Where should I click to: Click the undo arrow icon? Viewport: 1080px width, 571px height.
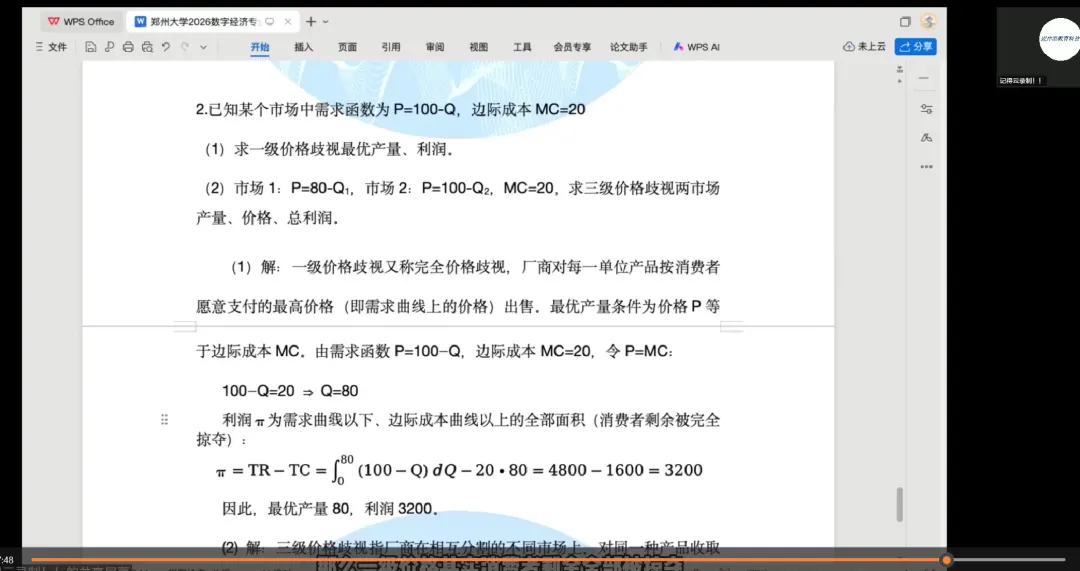point(165,47)
